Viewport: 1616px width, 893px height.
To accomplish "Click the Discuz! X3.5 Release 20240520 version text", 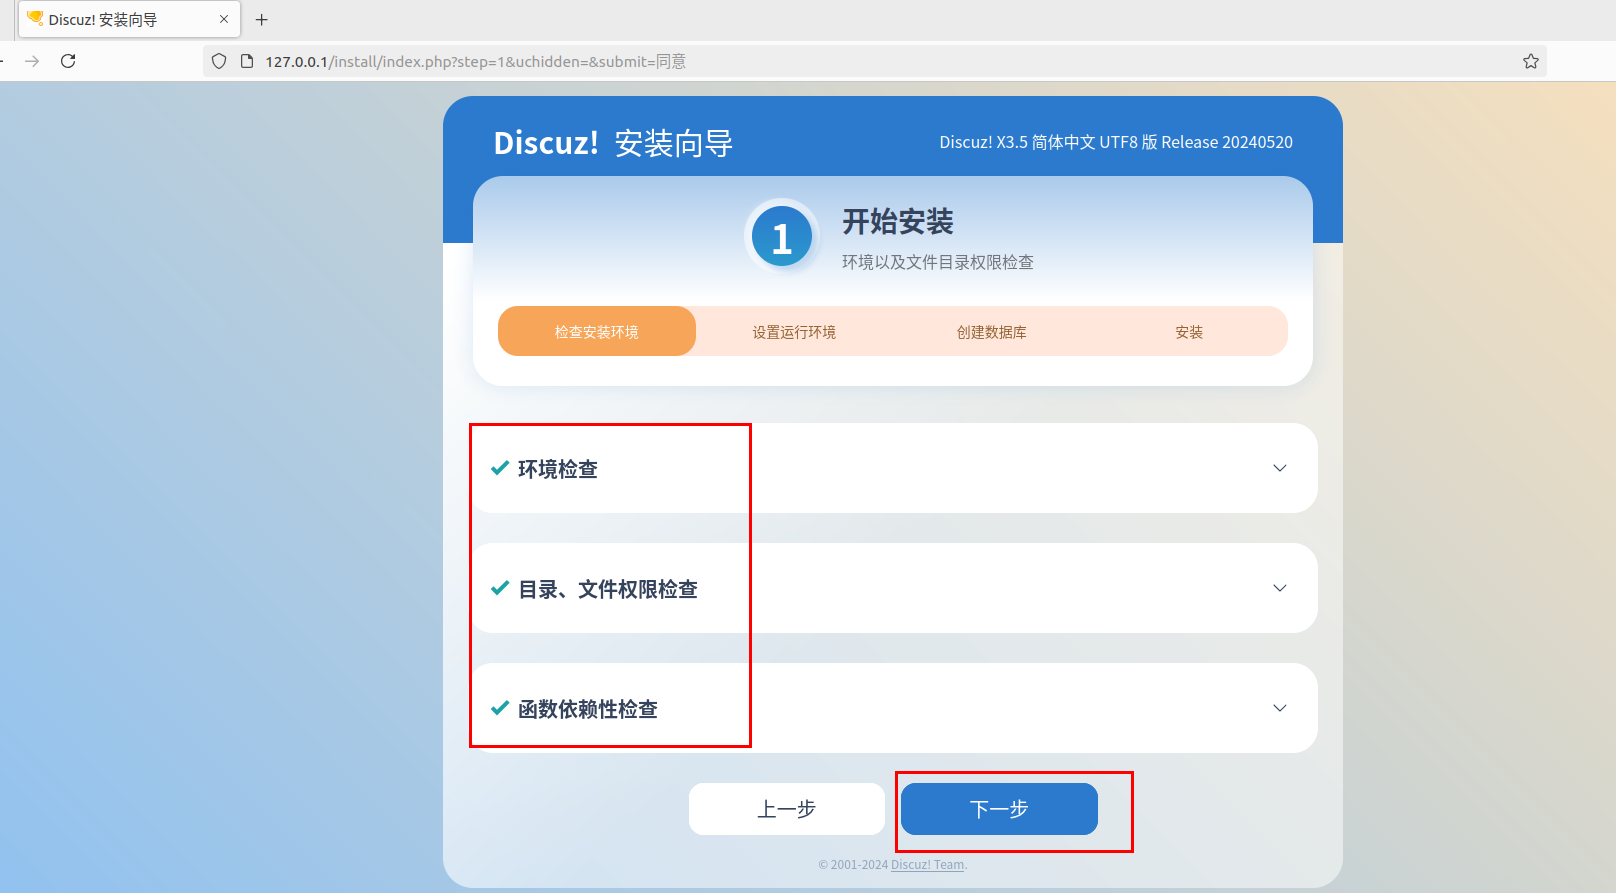I will [1116, 142].
